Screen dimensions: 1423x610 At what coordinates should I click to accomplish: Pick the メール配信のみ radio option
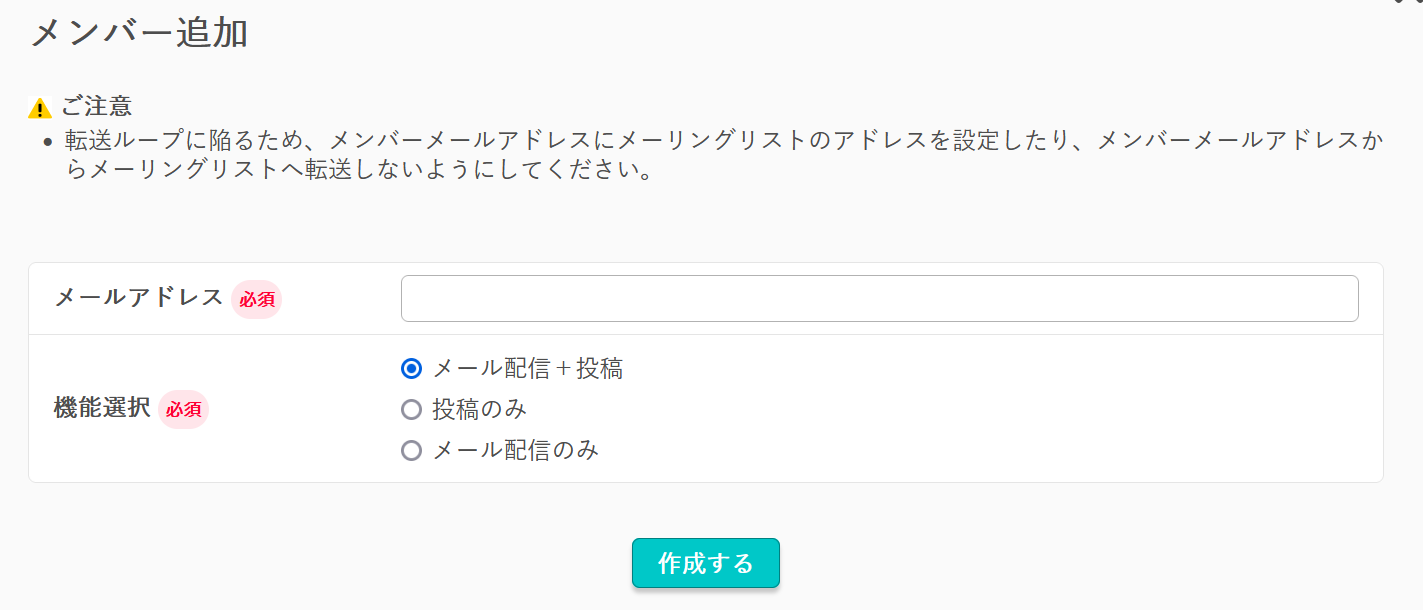coord(411,451)
